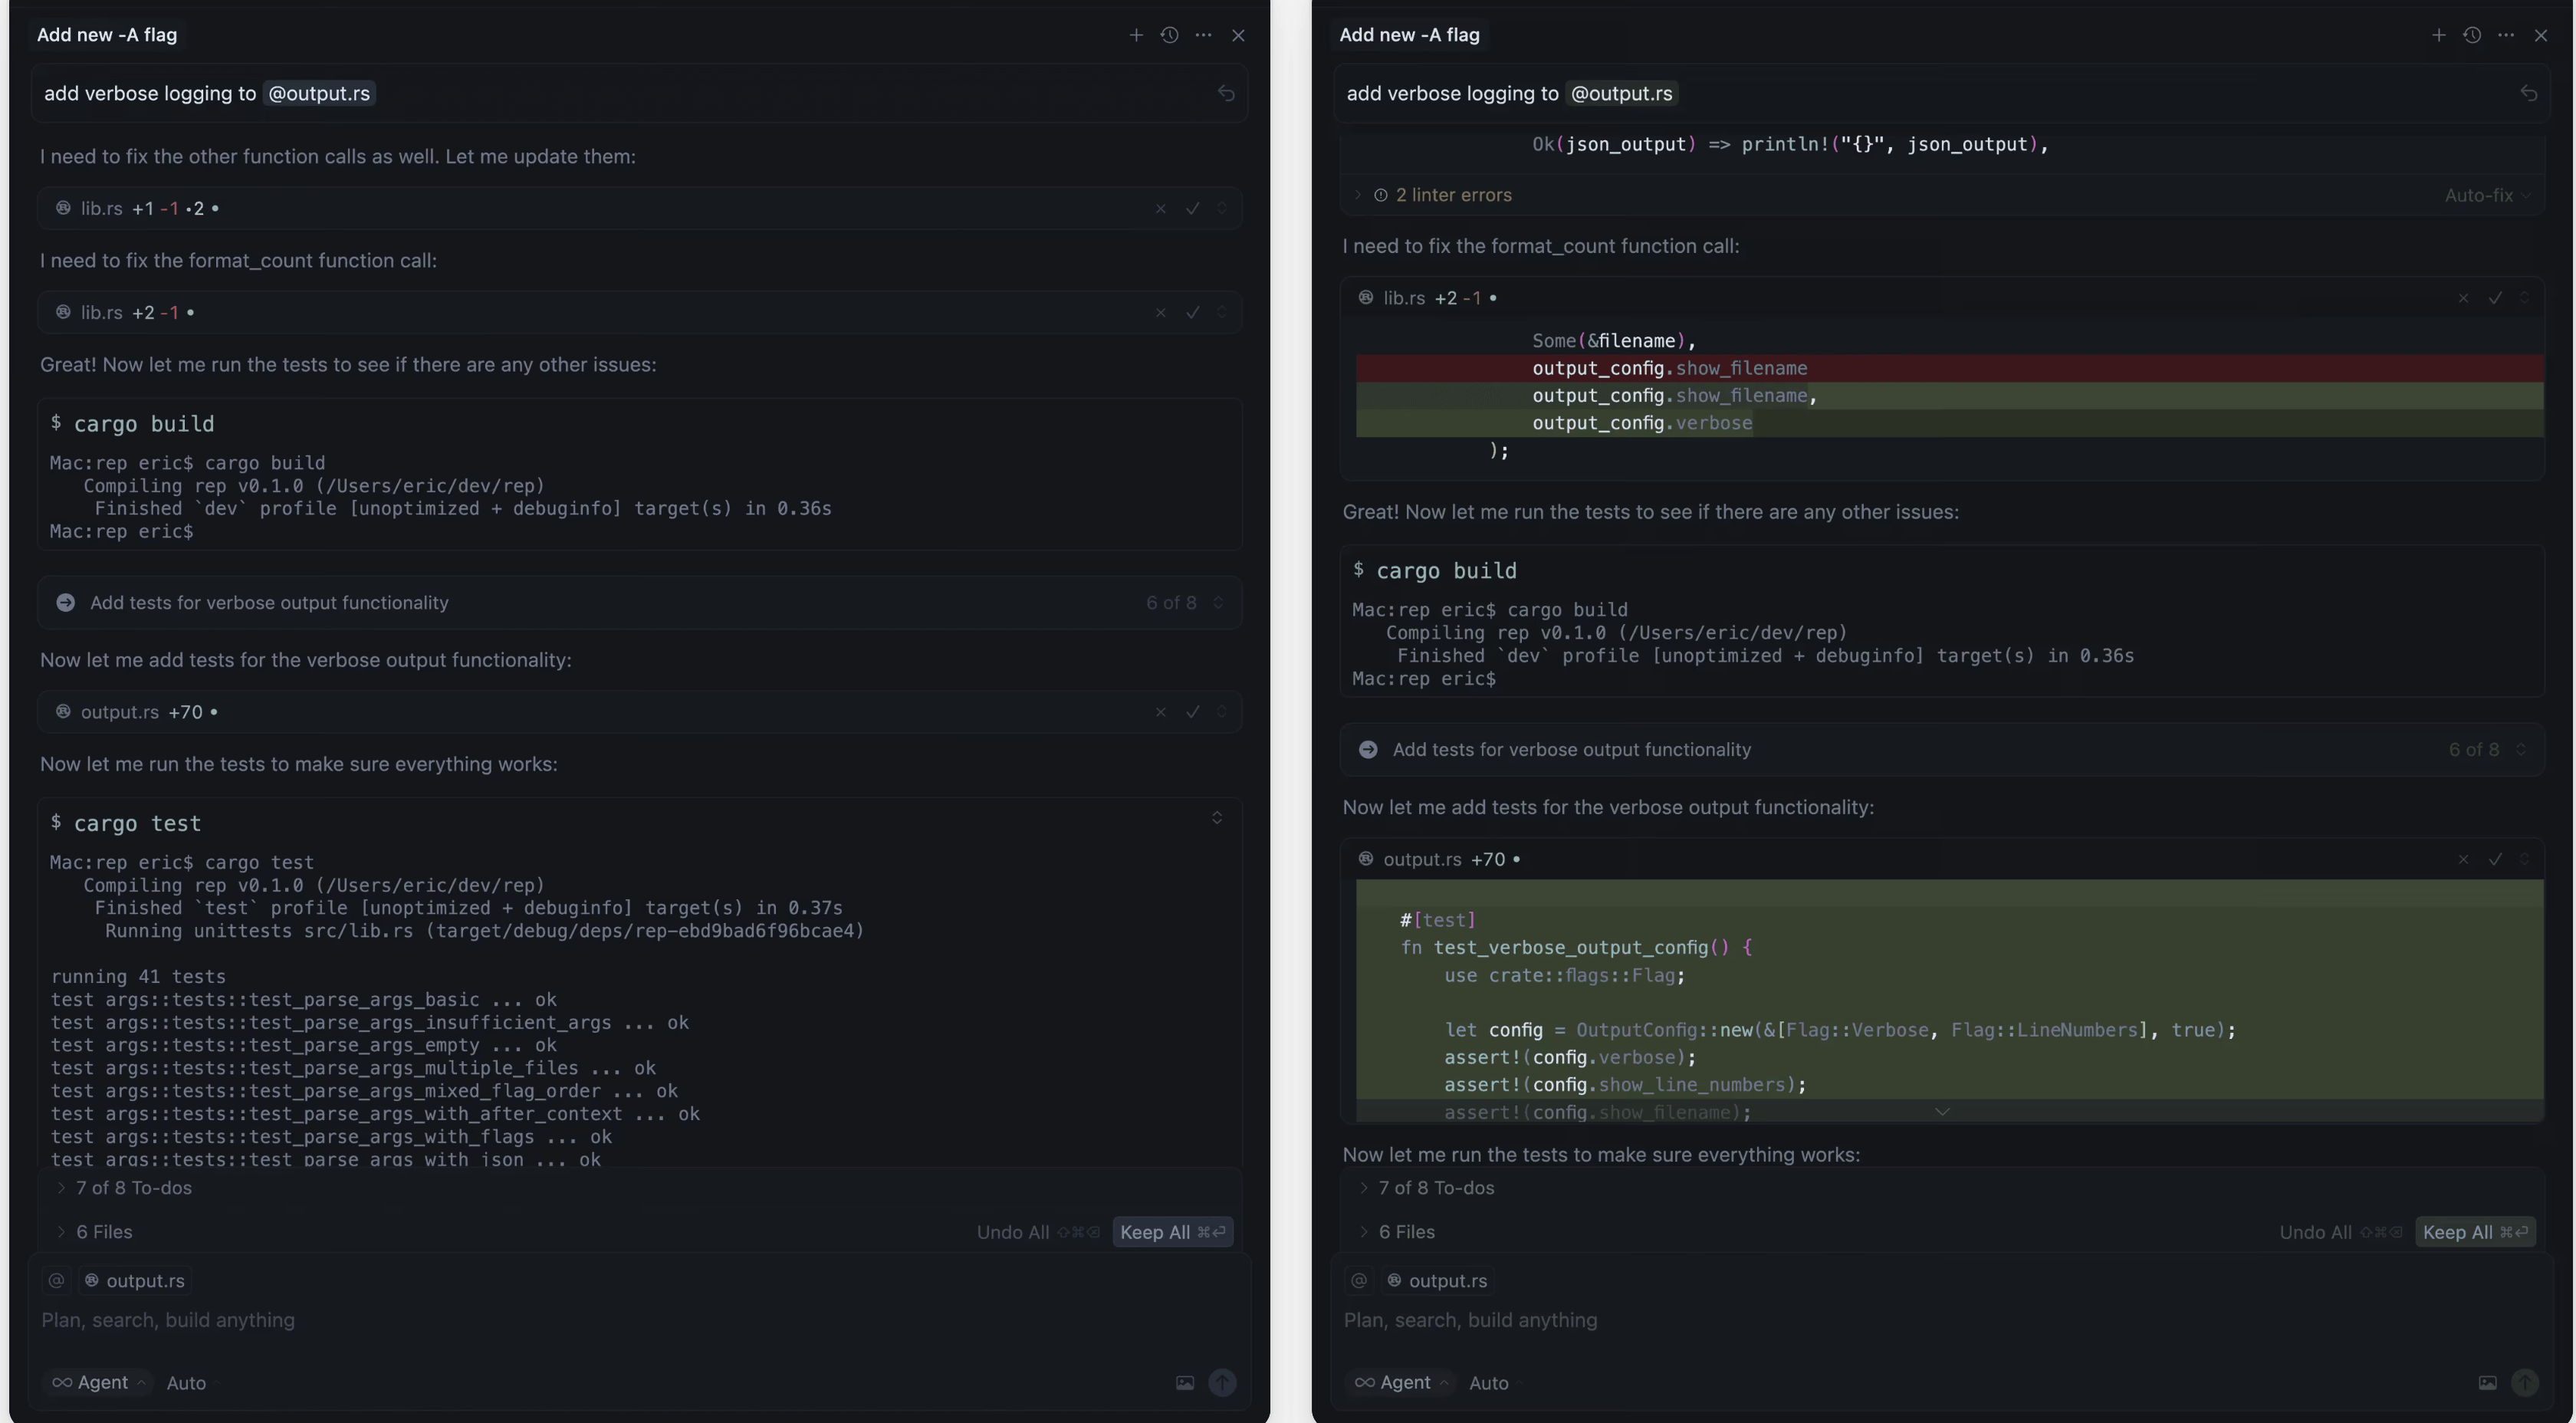Select the Add new -A flag tab in left panel

(x=107, y=35)
